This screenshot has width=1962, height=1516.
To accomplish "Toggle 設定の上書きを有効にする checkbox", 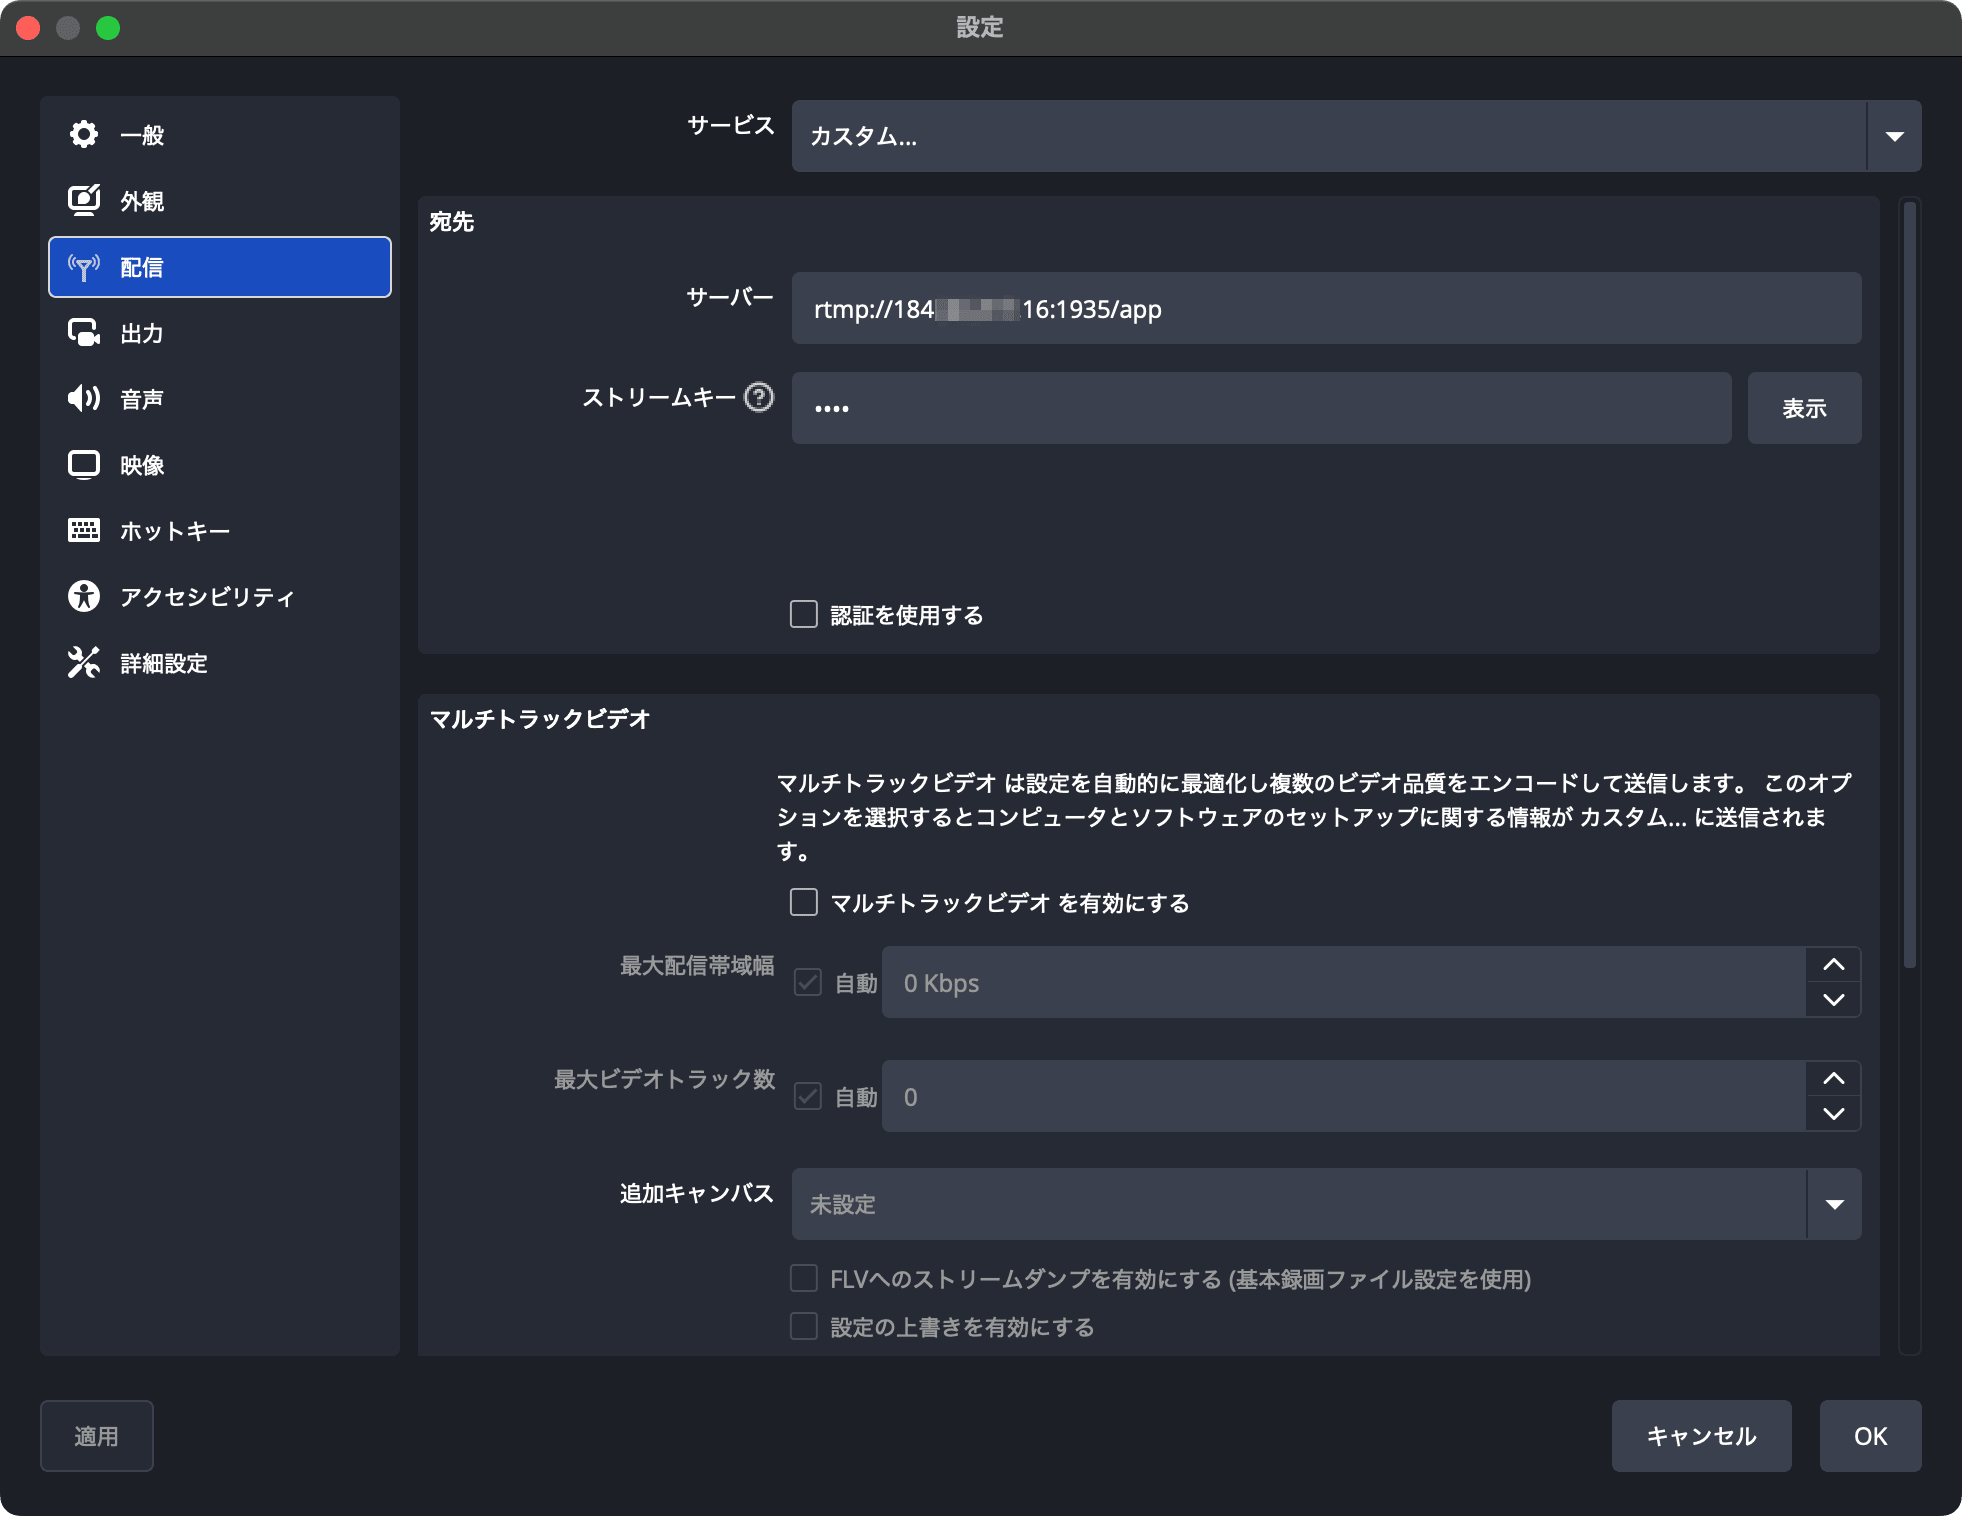I will tap(804, 1326).
